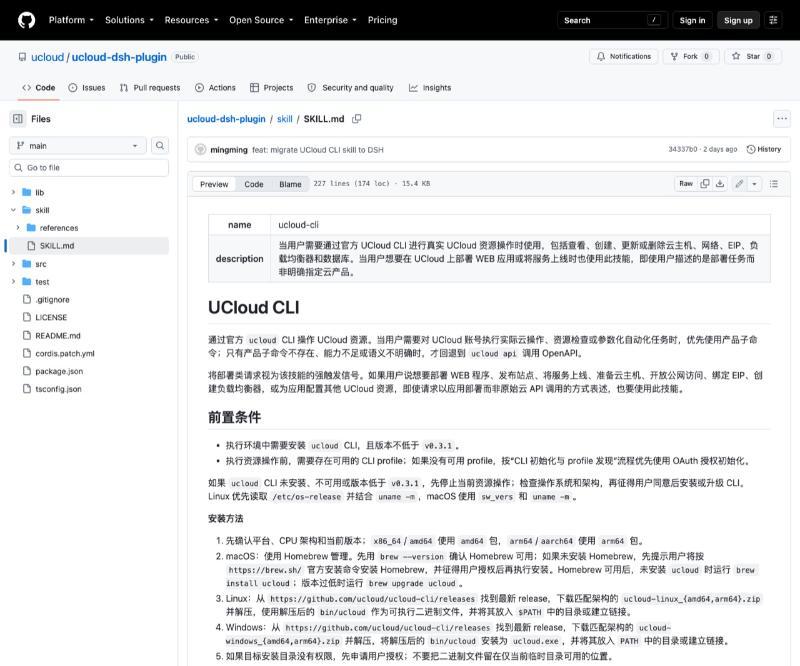
Task: Open the Insights tab
Action: tap(430, 88)
